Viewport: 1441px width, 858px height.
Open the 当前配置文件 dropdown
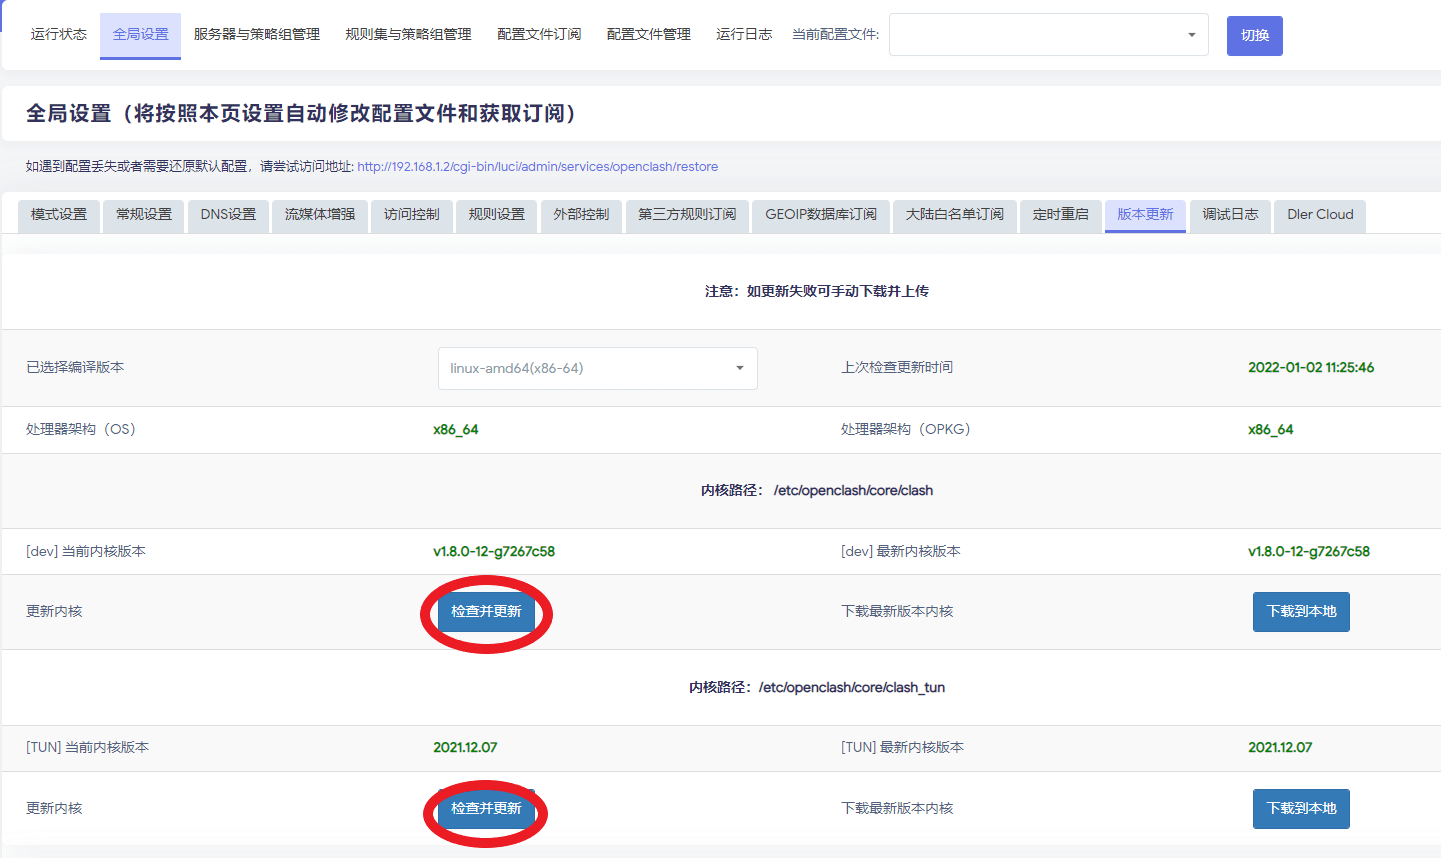coord(1047,34)
